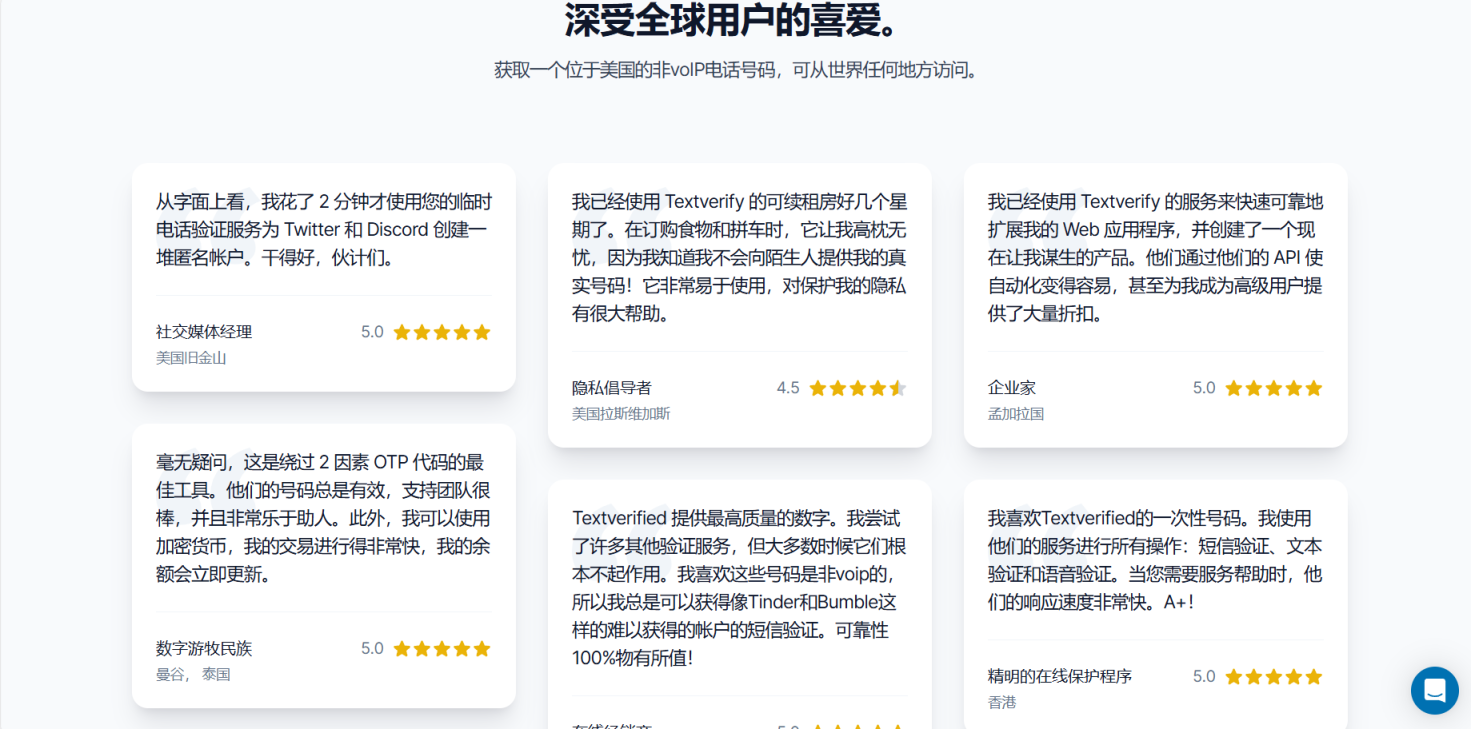This screenshot has width=1471, height=729.
Task: Select the reviewer title 社交媒体经理
Action: pos(204,332)
